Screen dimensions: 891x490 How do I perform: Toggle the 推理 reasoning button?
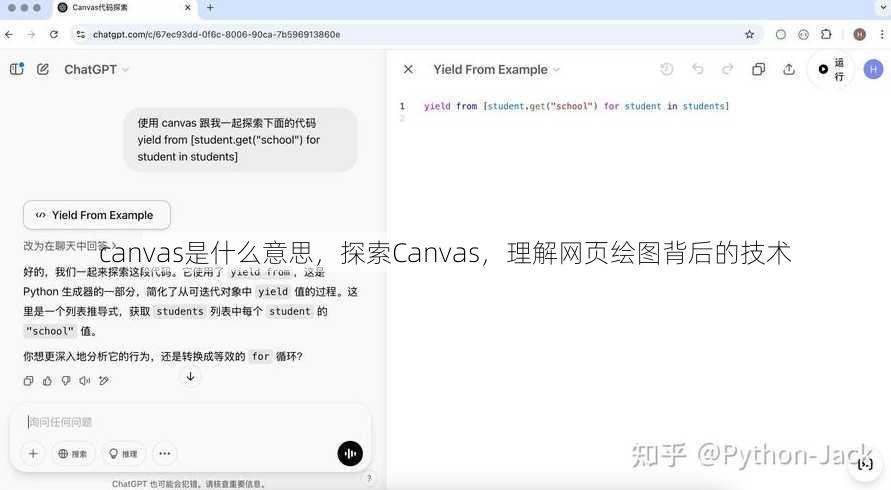(123, 454)
